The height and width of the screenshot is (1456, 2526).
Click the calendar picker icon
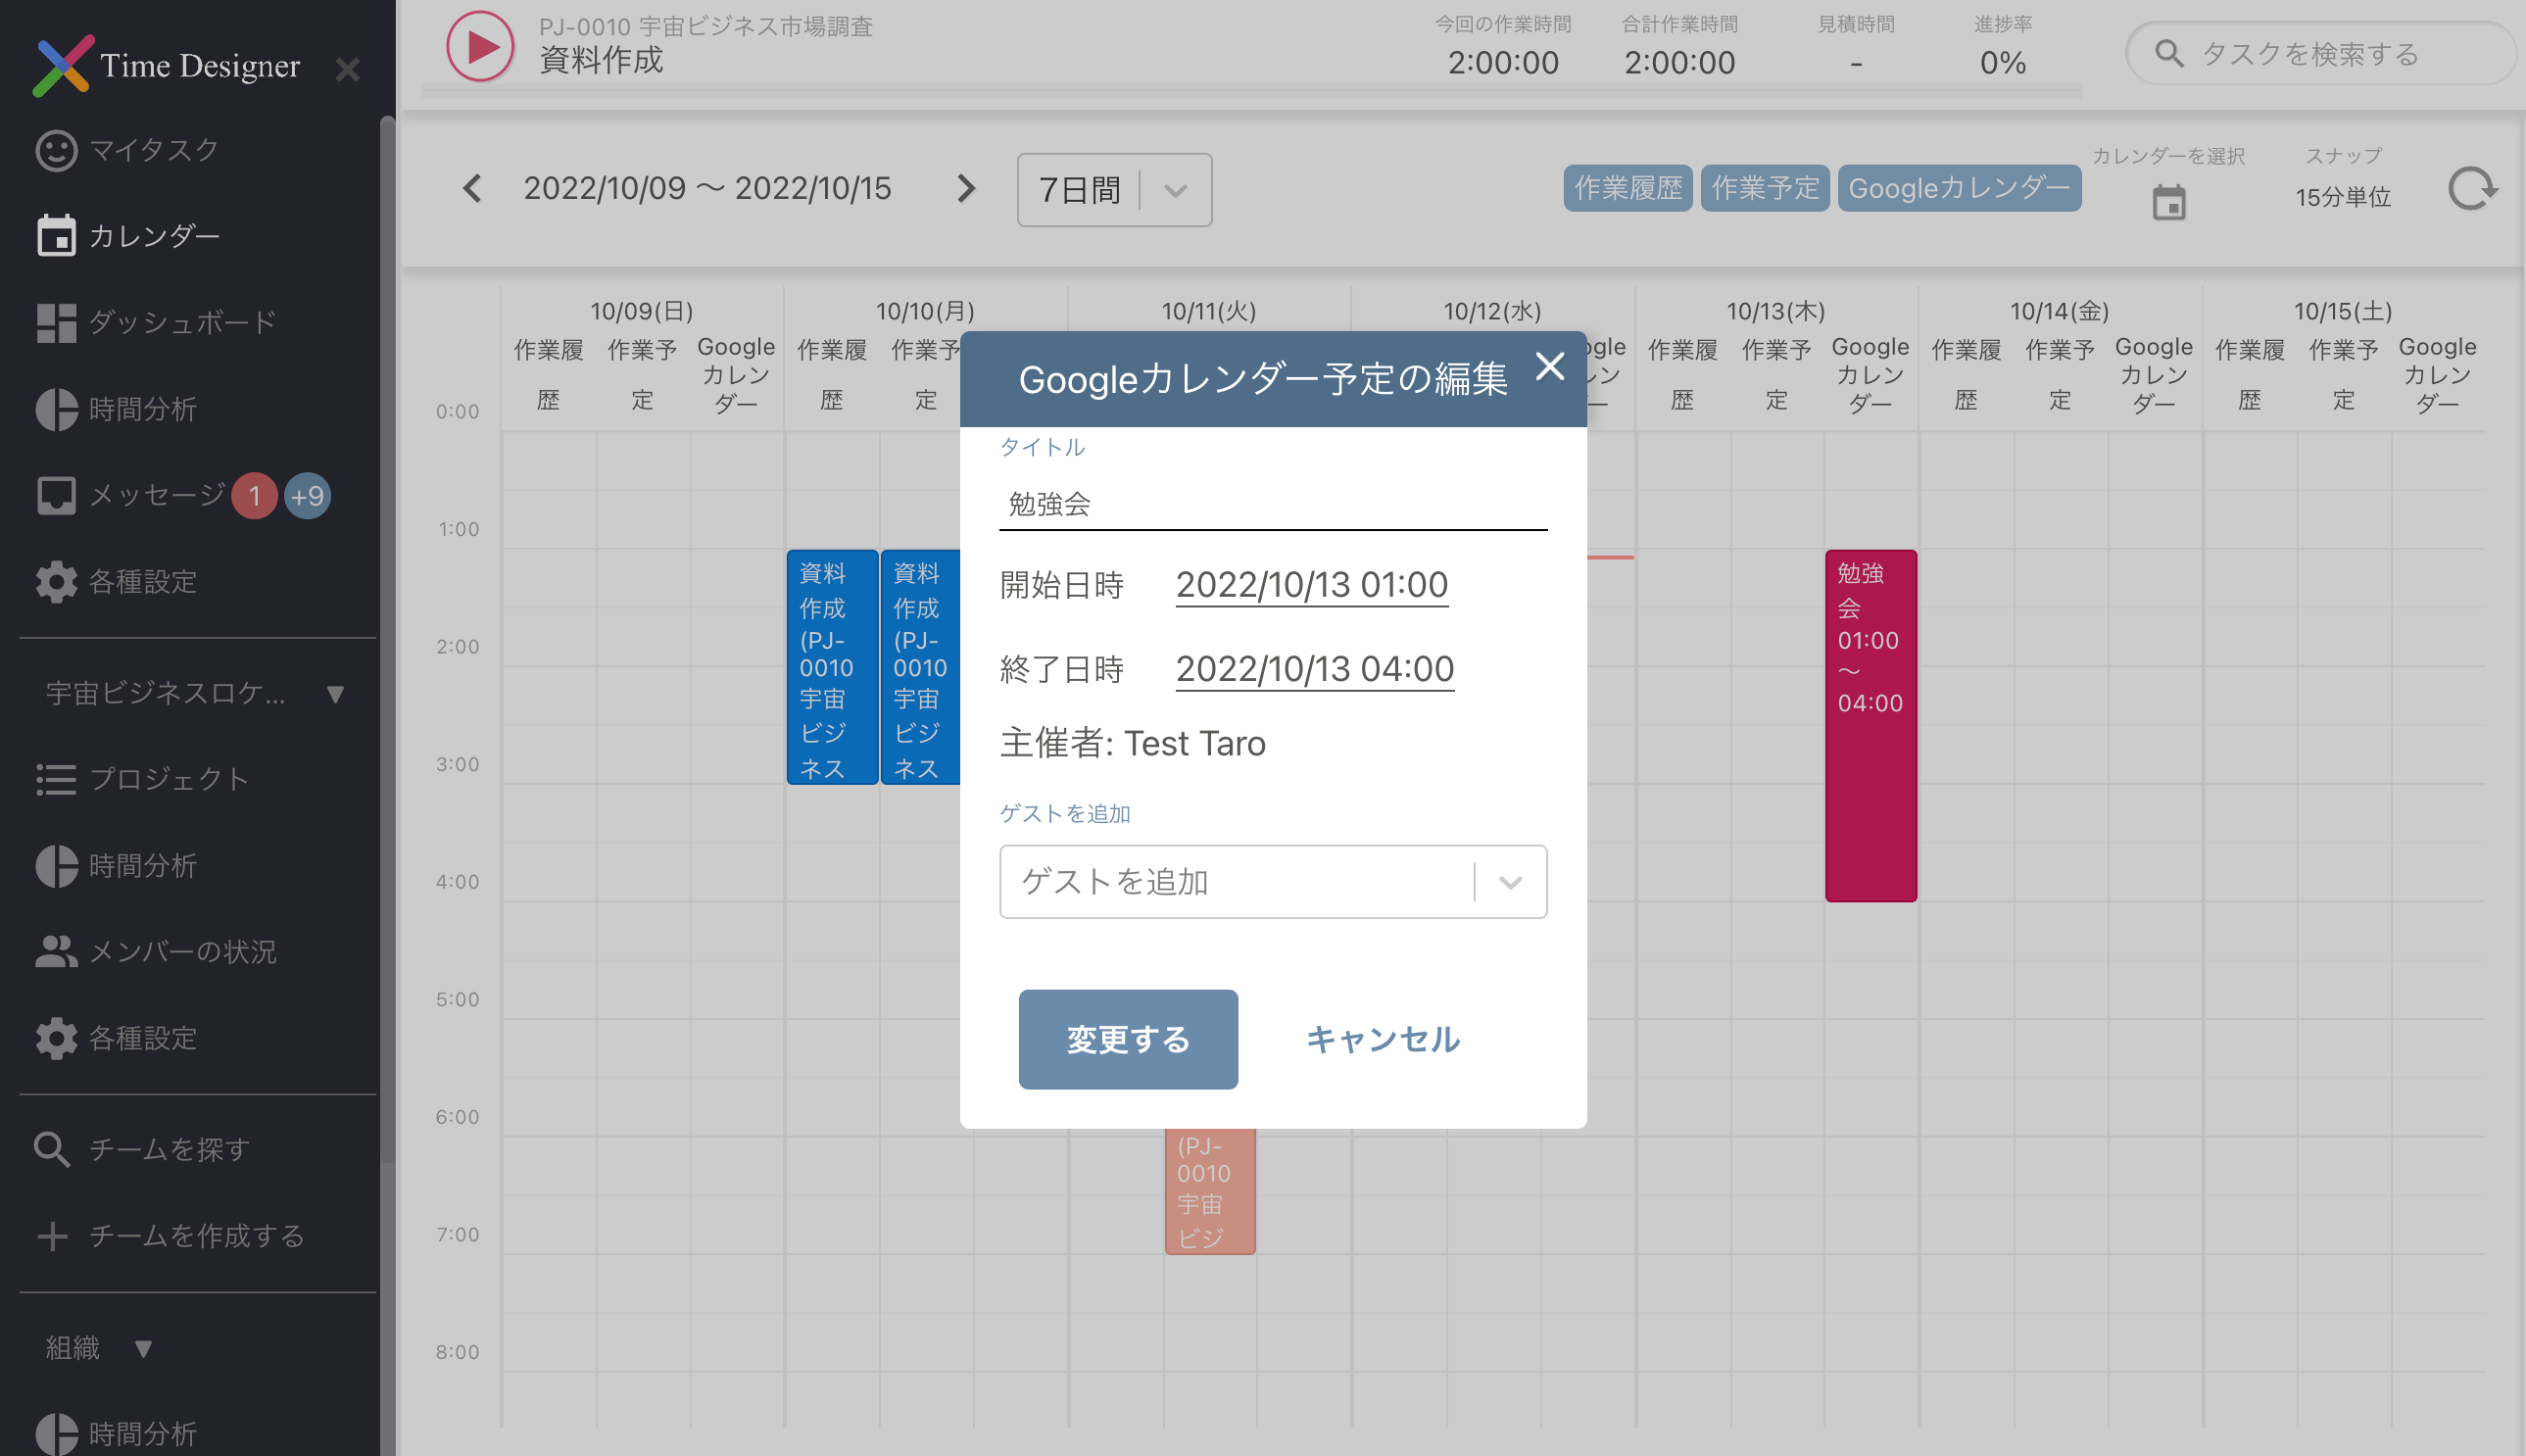click(x=2168, y=203)
